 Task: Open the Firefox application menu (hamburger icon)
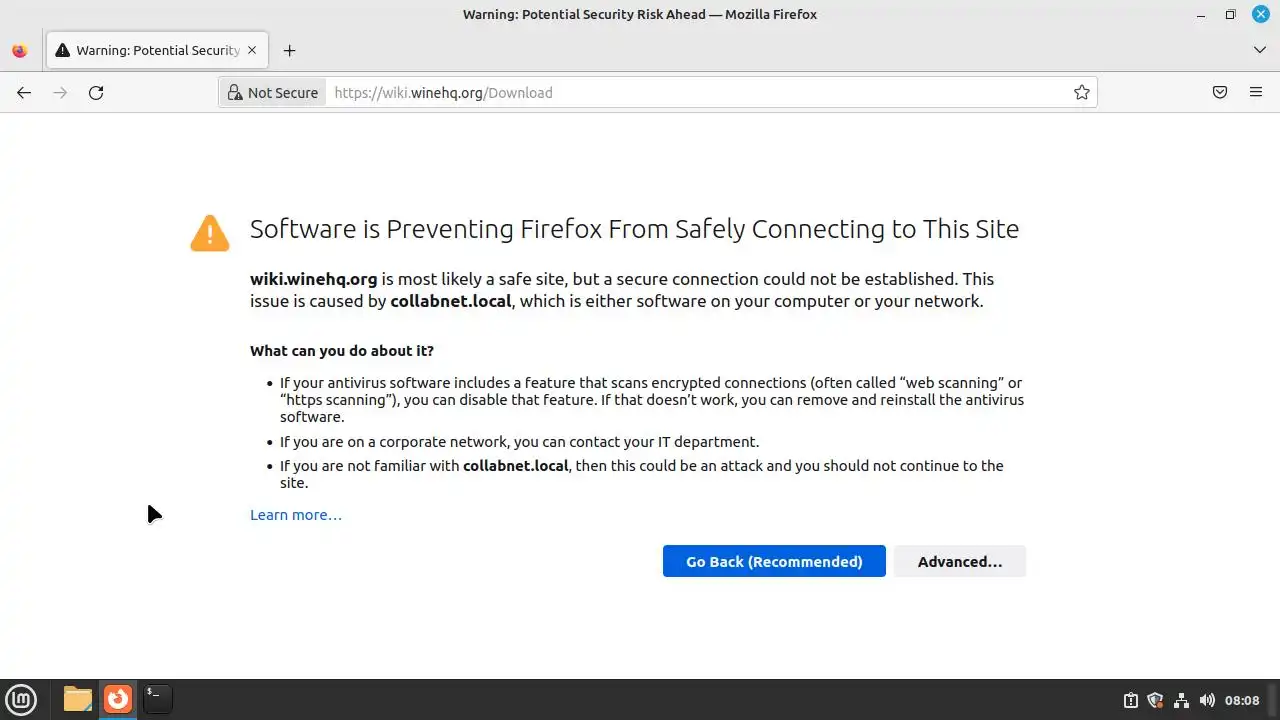click(x=1256, y=93)
